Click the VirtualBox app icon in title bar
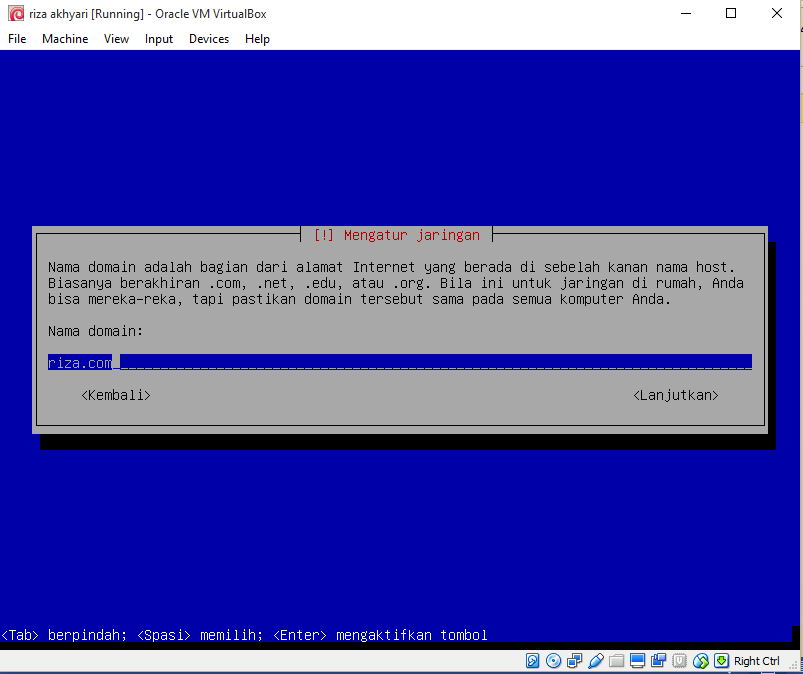The height and width of the screenshot is (674, 803). 16,13
